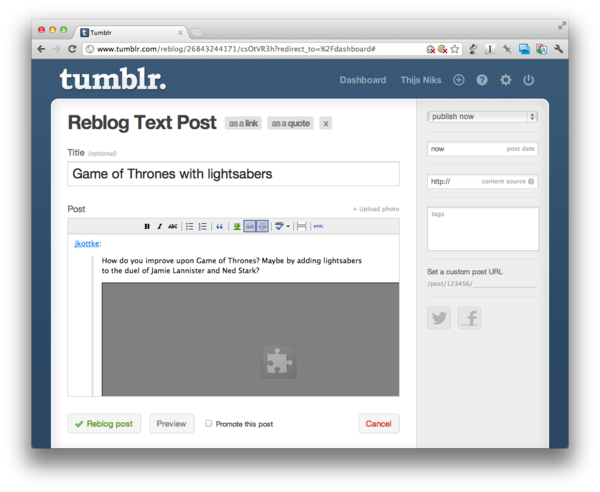
Task: Click the Preview button
Action: pyautogui.click(x=171, y=424)
